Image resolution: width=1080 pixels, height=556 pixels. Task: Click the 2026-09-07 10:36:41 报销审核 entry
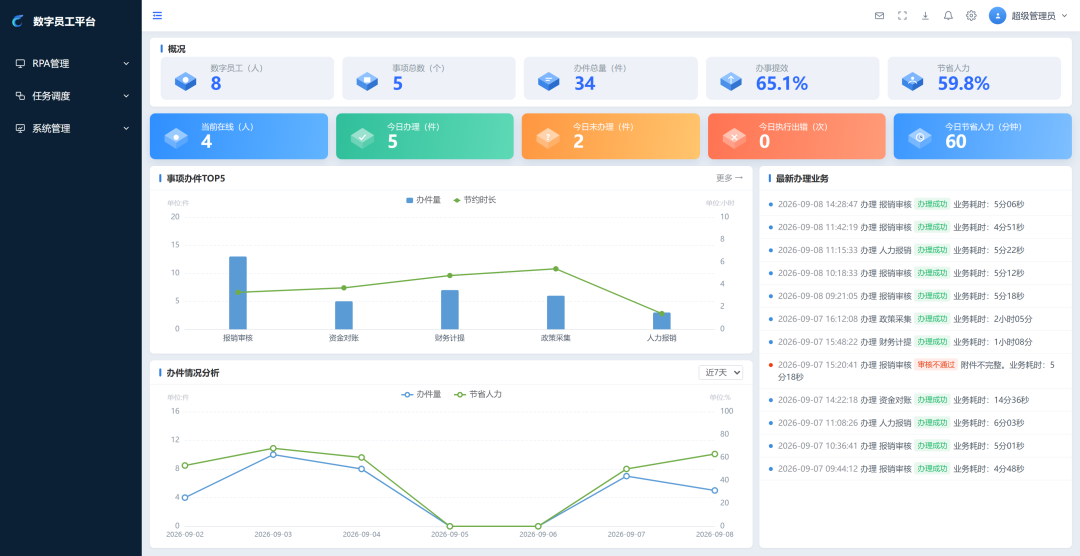pos(915,445)
